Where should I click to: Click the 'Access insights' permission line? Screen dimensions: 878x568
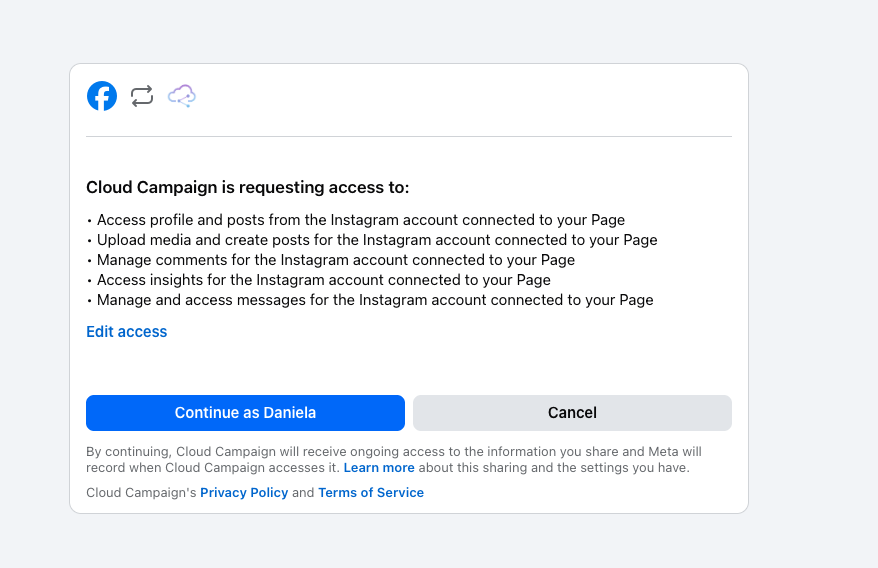pos(323,280)
